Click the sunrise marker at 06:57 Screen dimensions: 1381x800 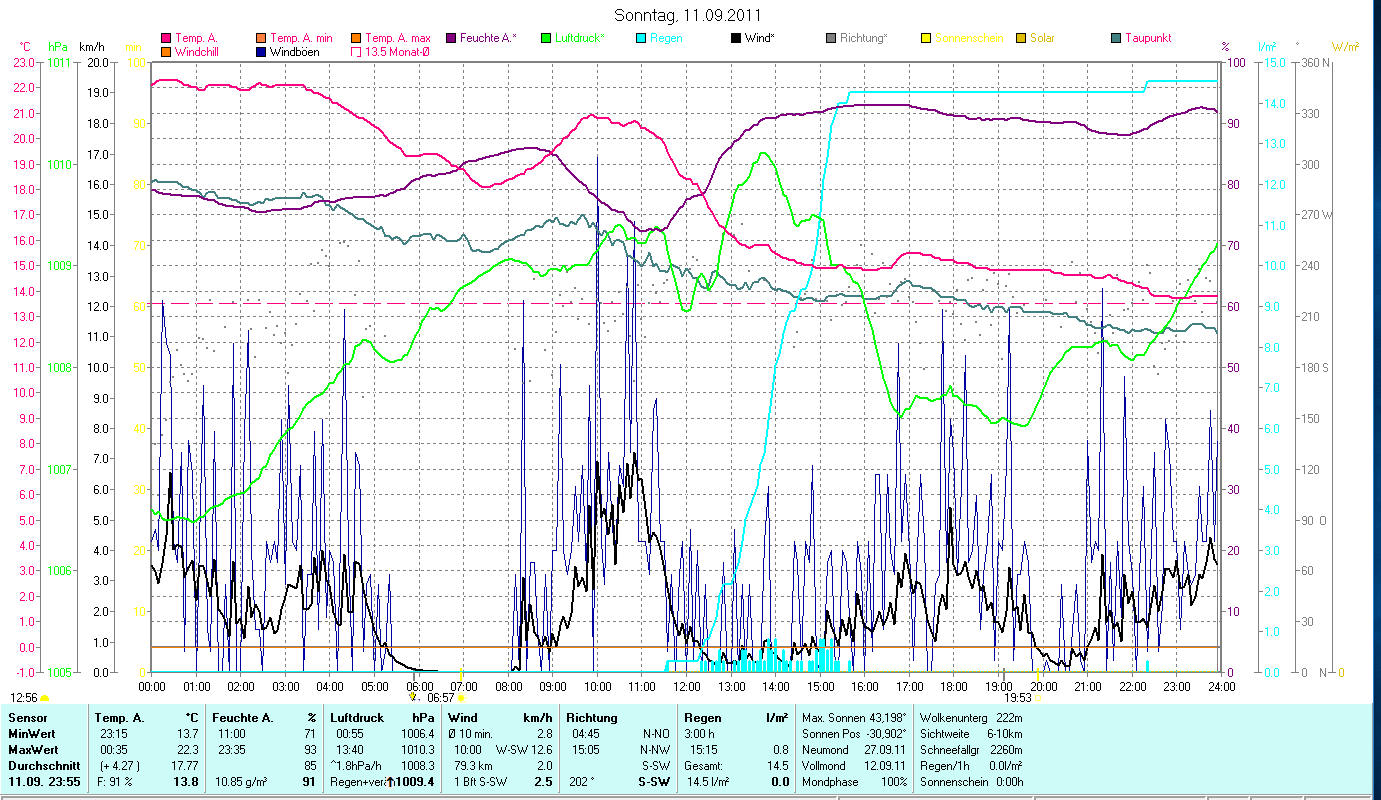460,697
